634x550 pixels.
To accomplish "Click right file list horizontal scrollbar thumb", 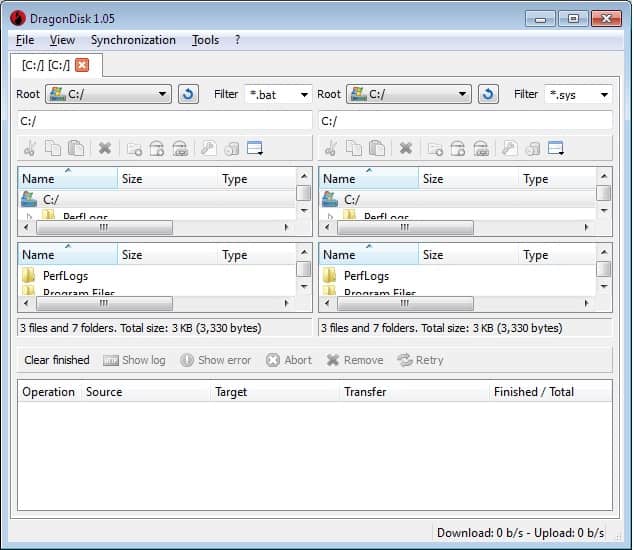I will pos(405,303).
